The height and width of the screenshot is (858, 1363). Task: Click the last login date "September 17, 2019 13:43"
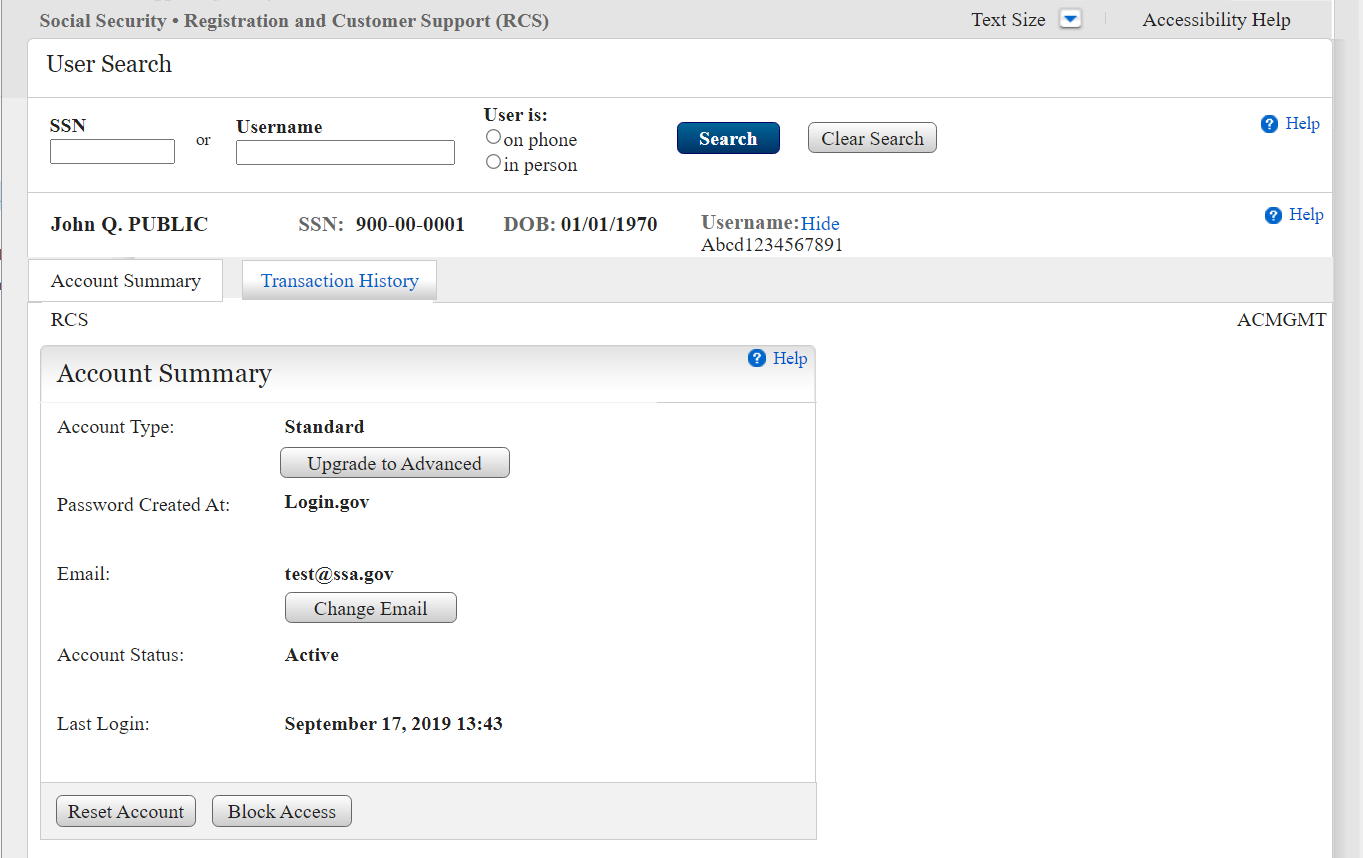[x=393, y=723]
